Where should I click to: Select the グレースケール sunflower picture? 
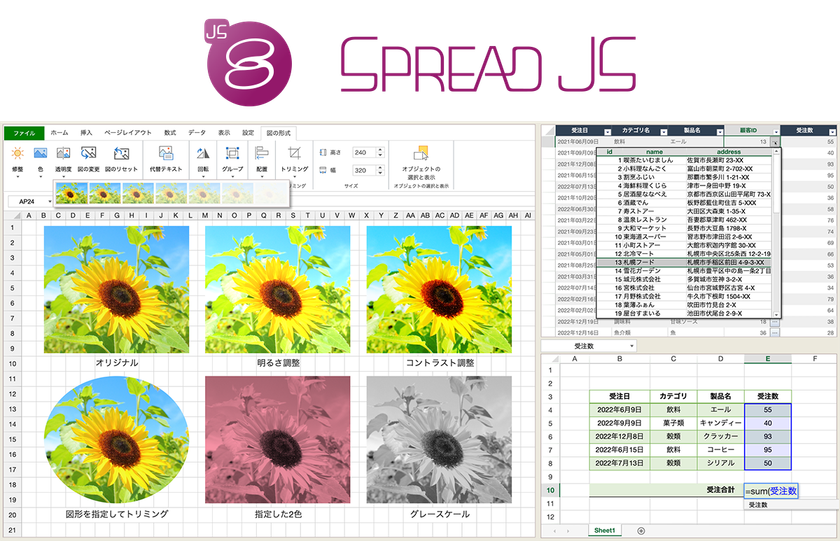[x=439, y=440]
